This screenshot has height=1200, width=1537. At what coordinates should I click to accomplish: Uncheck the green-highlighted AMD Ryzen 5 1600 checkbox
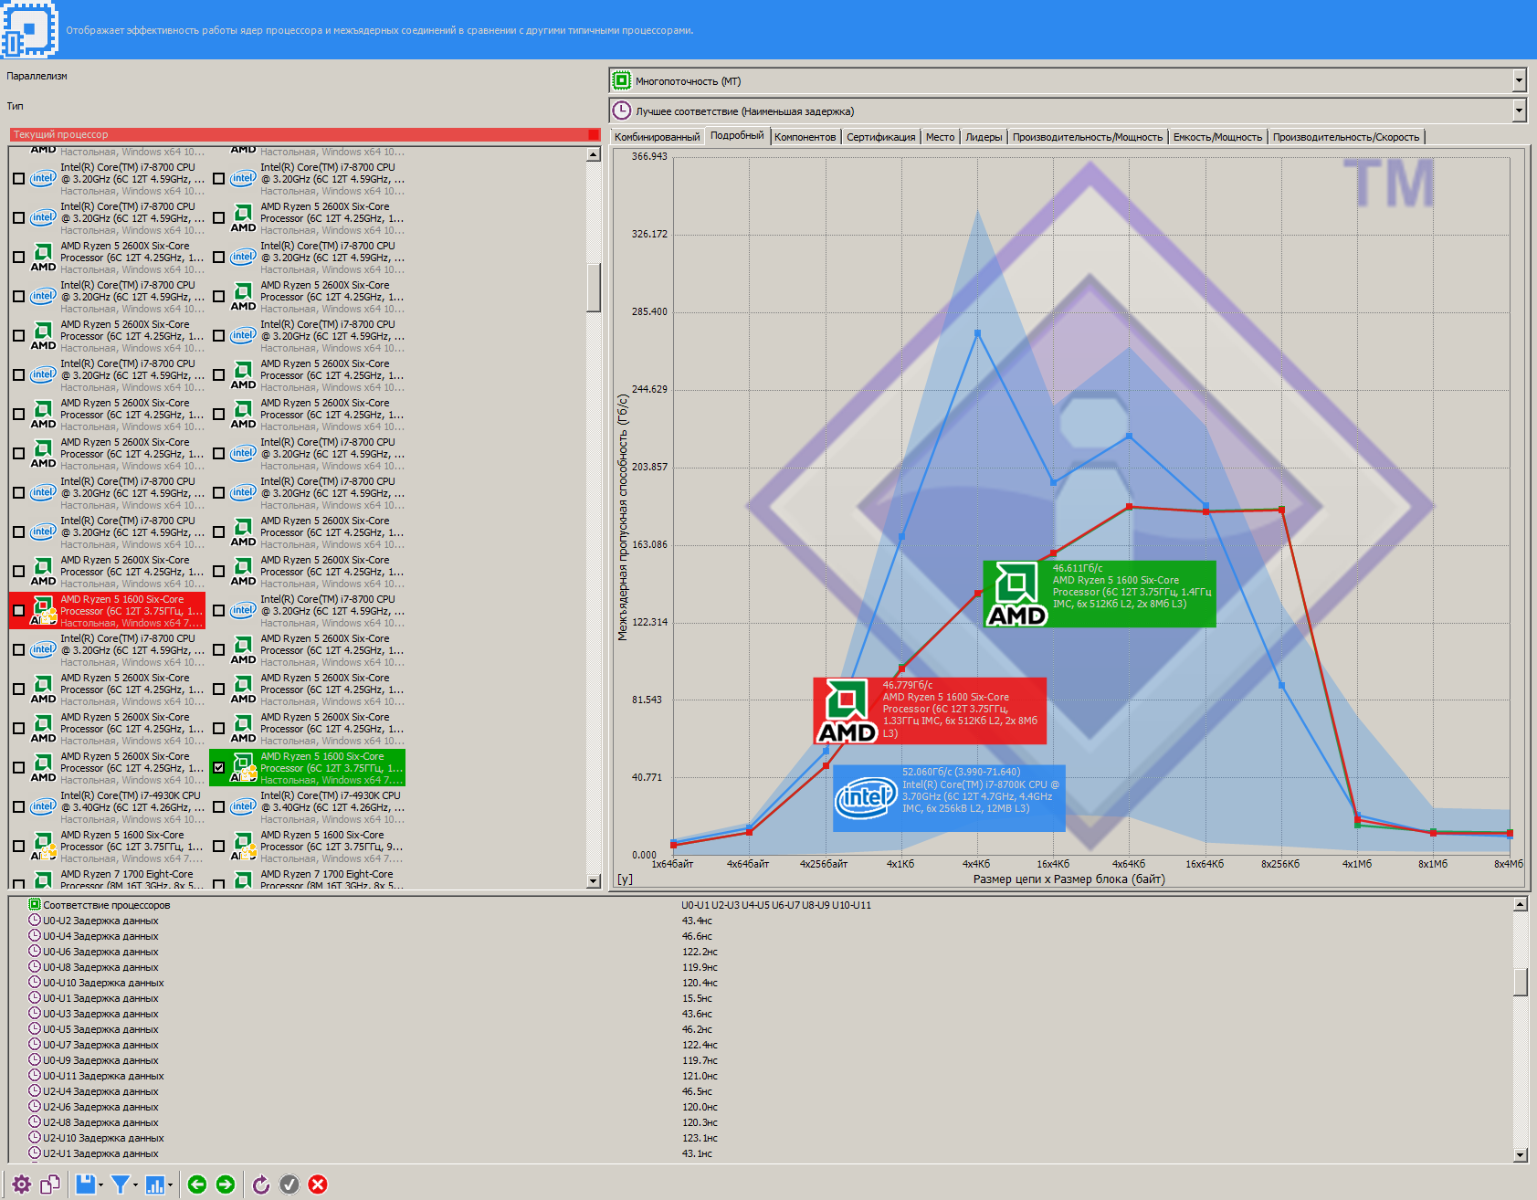(219, 768)
